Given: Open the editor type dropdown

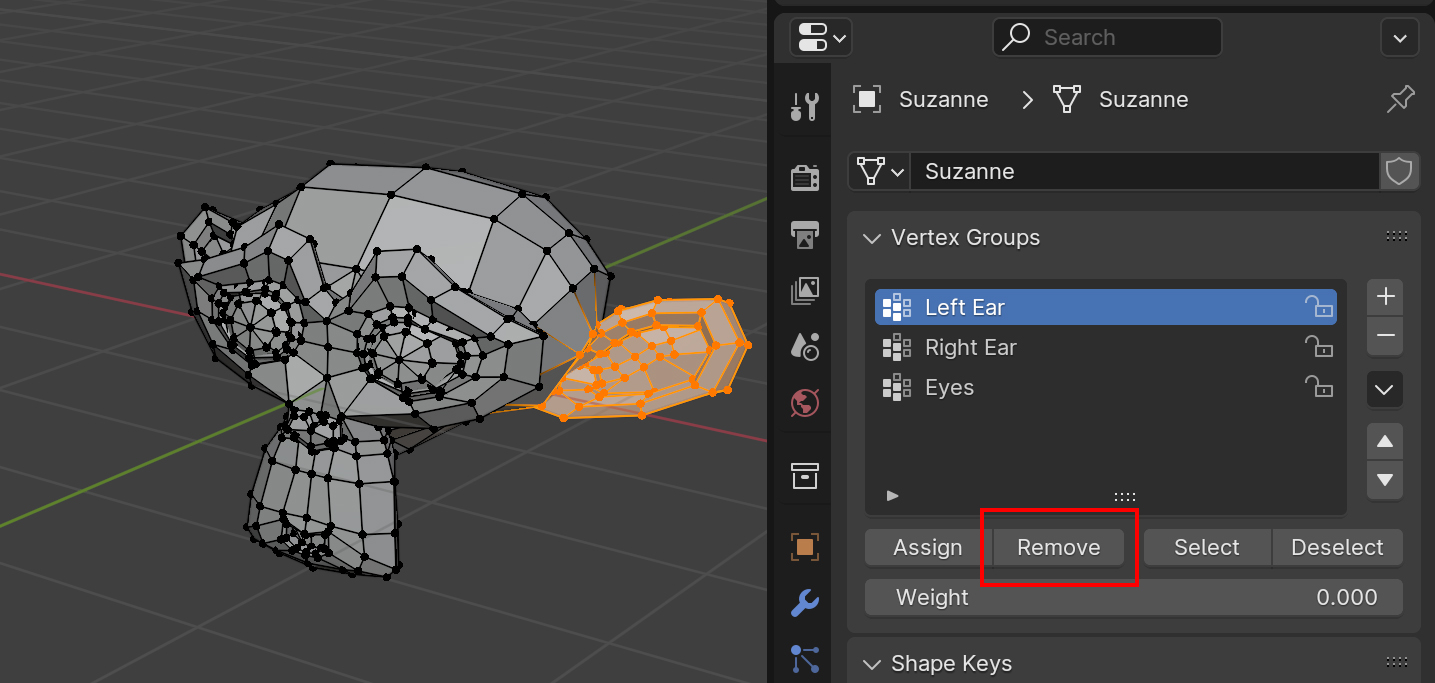Looking at the screenshot, I should (821, 37).
